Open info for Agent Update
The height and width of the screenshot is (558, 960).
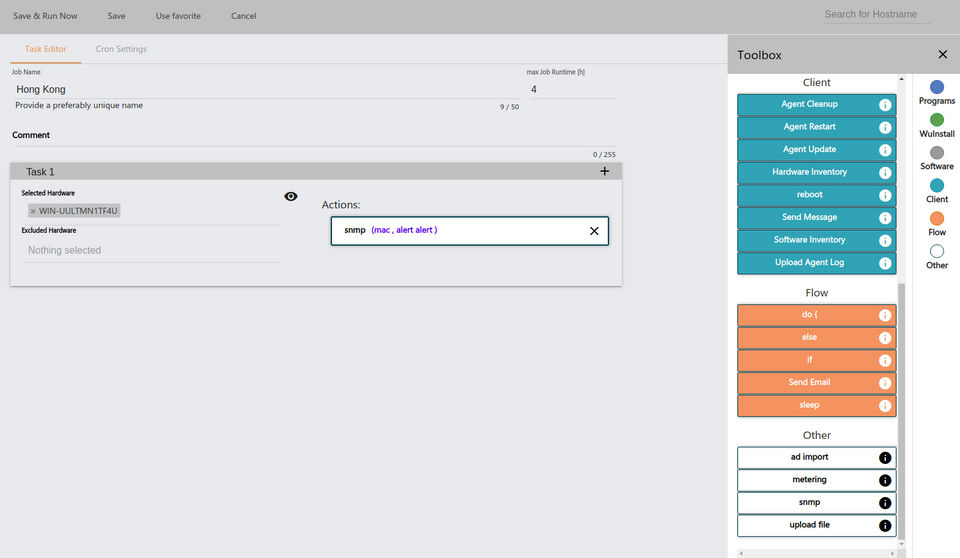pos(885,150)
